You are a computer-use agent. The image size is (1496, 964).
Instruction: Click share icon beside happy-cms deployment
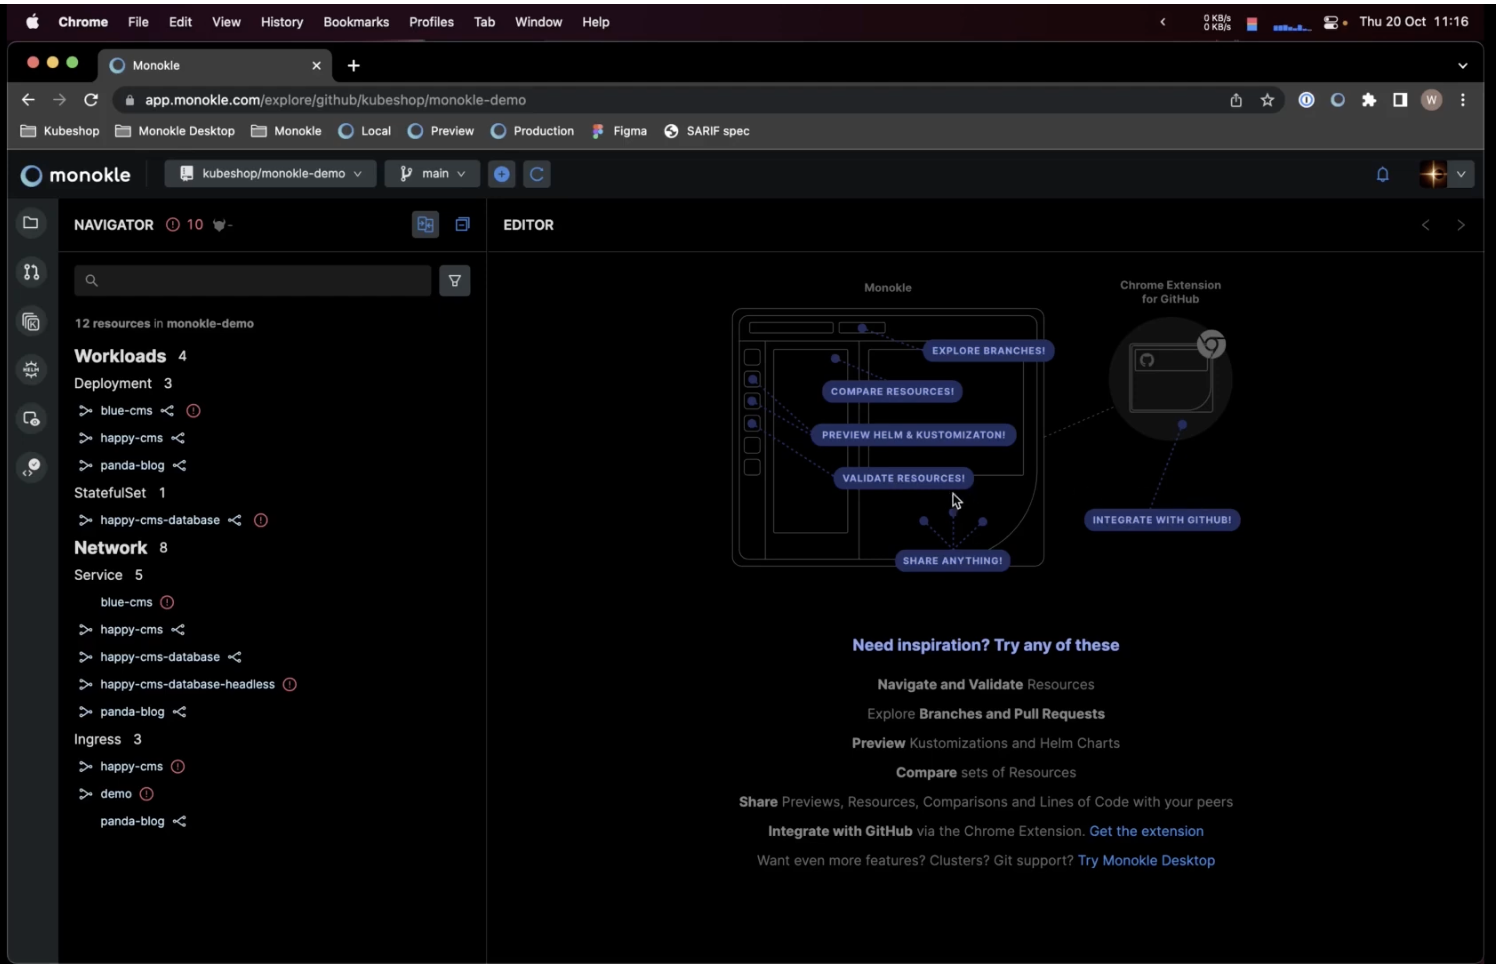[x=178, y=438]
